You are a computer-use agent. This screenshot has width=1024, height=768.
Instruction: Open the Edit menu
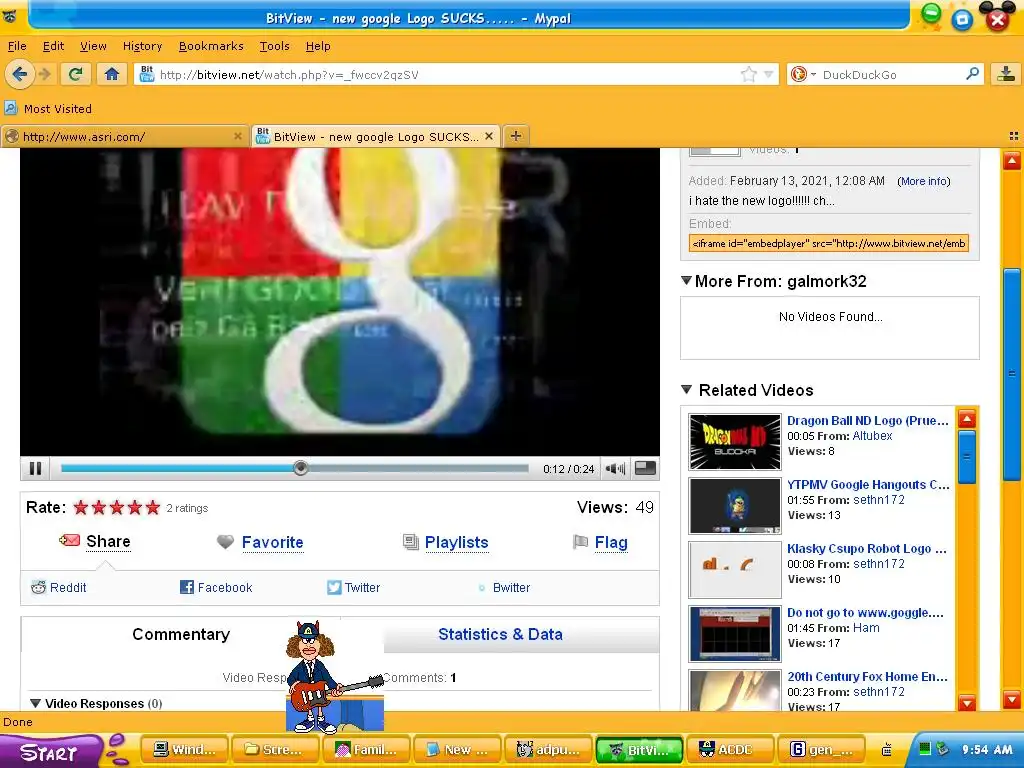tap(54, 46)
